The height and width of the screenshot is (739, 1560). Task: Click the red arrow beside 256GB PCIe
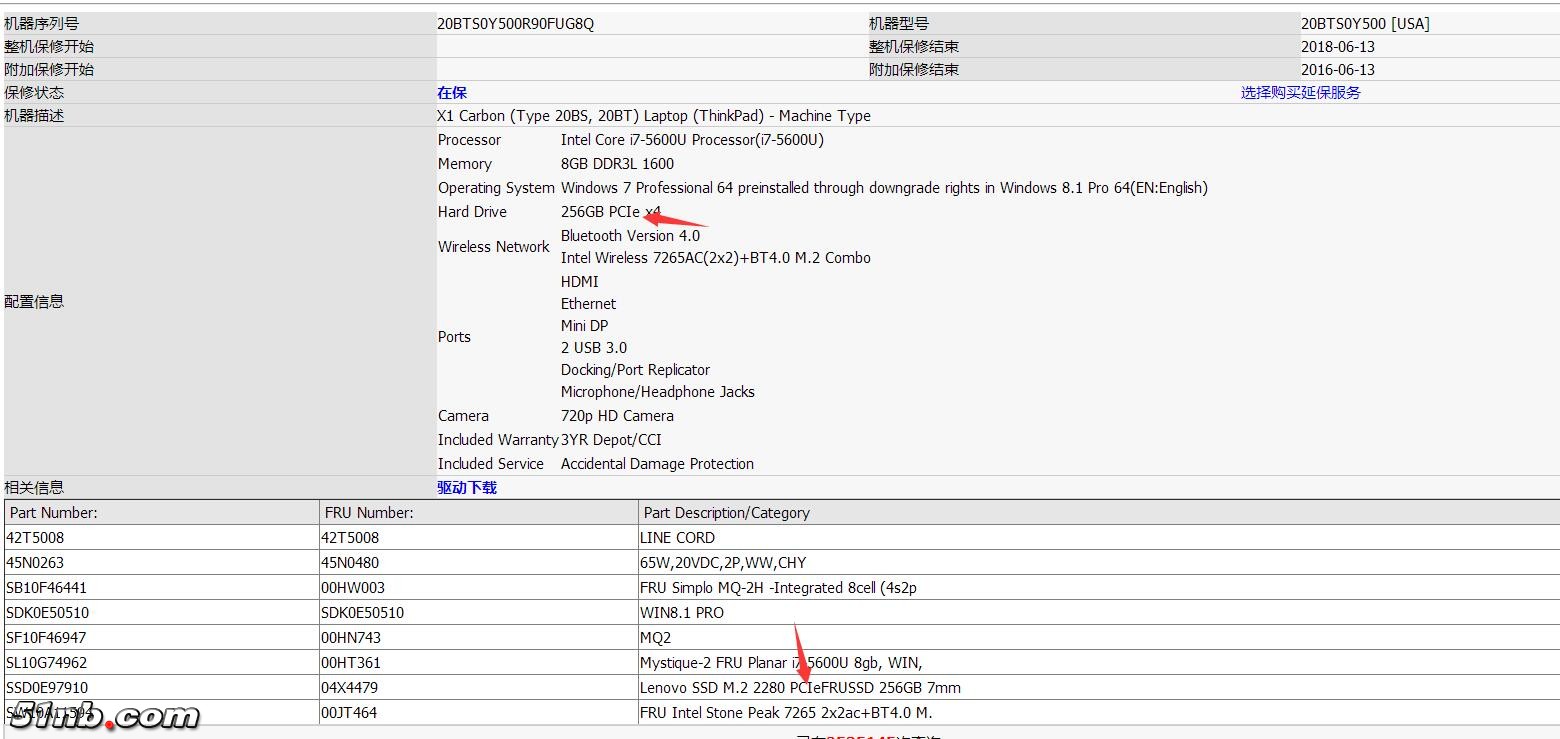coord(676,217)
